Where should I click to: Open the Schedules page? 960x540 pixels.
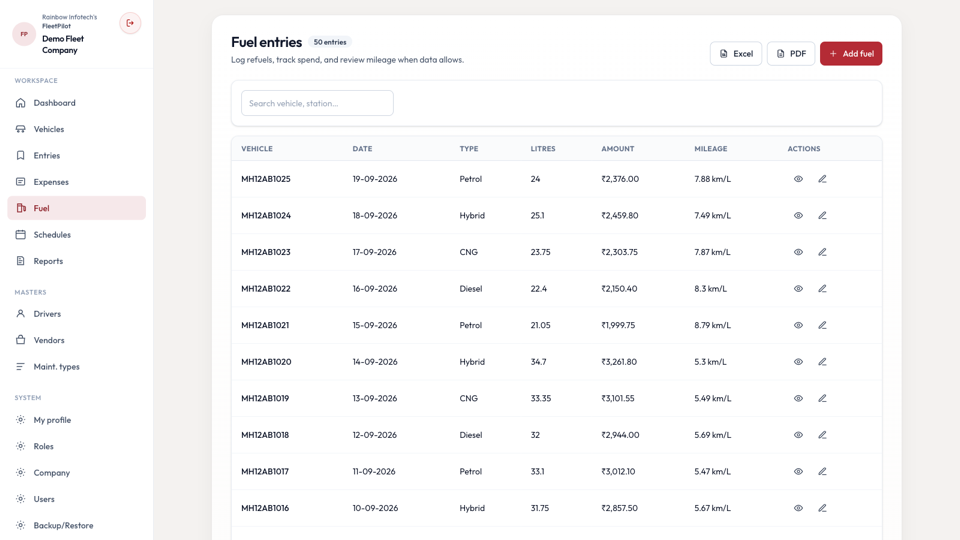point(77,234)
